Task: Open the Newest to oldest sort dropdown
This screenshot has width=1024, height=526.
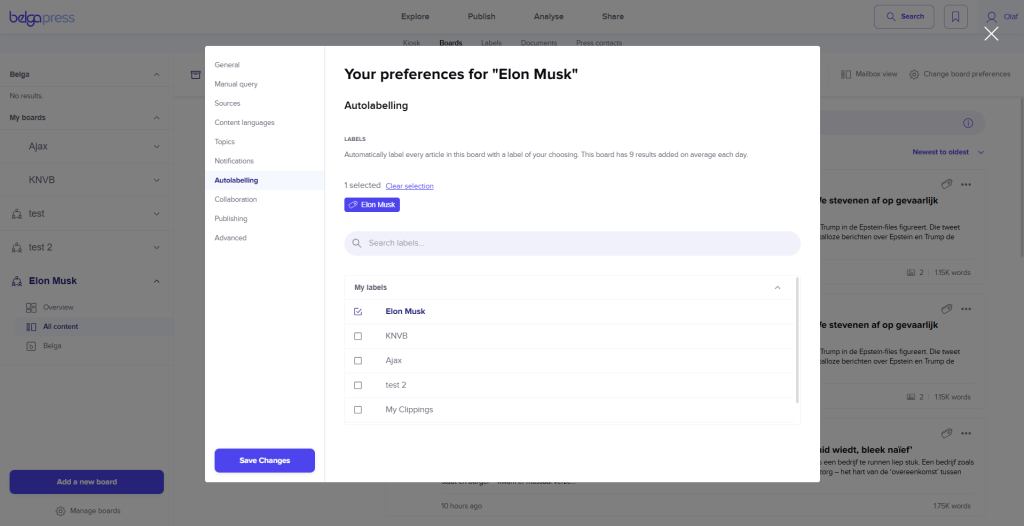Action: click(948, 152)
